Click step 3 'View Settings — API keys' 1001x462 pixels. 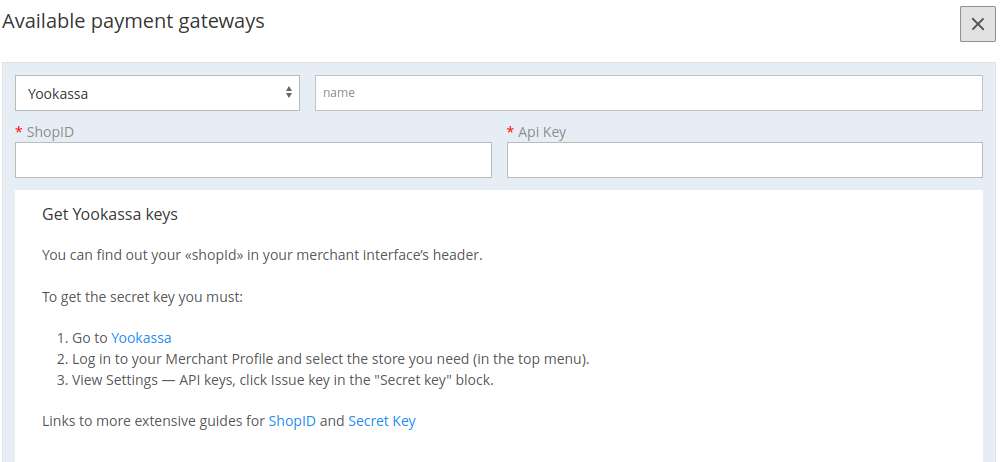coord(282,380)
